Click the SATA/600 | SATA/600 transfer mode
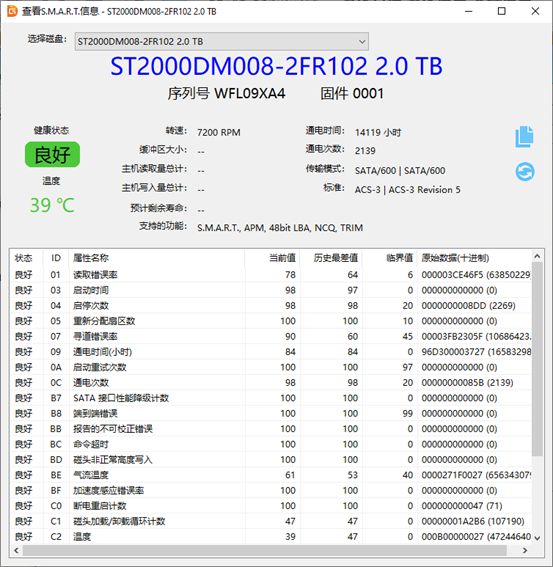The image size is (553, 567). (x=400, y=170)
